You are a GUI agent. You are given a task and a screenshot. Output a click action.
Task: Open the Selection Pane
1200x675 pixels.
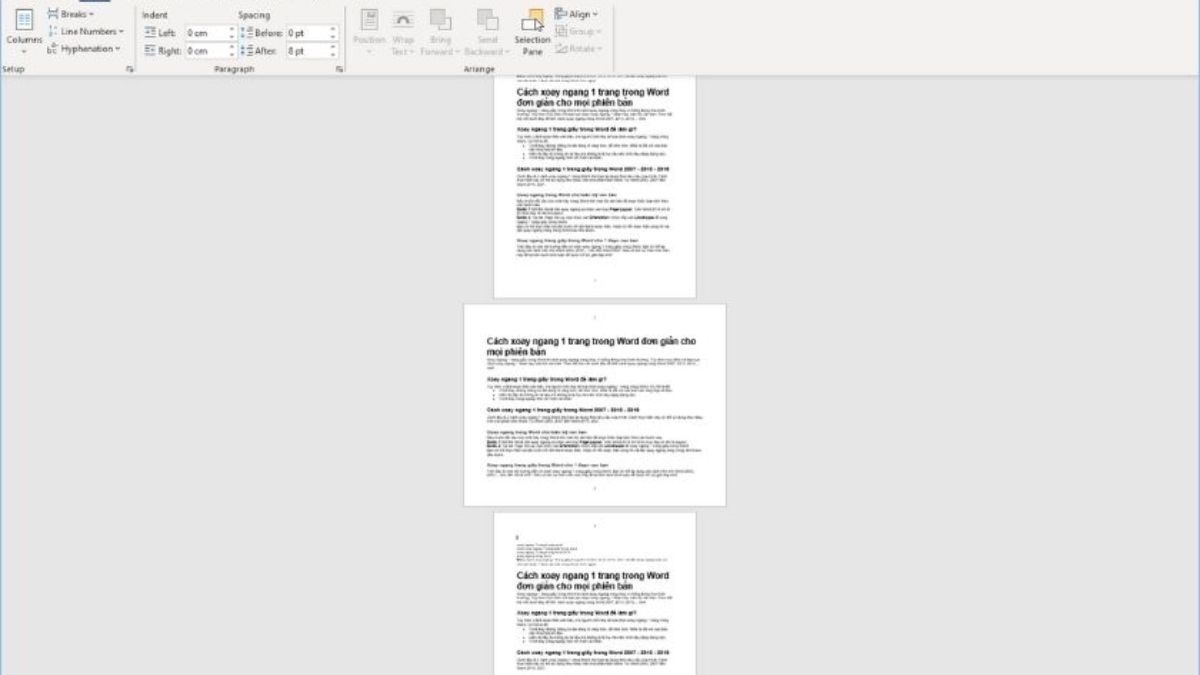(x=533, y=32)
